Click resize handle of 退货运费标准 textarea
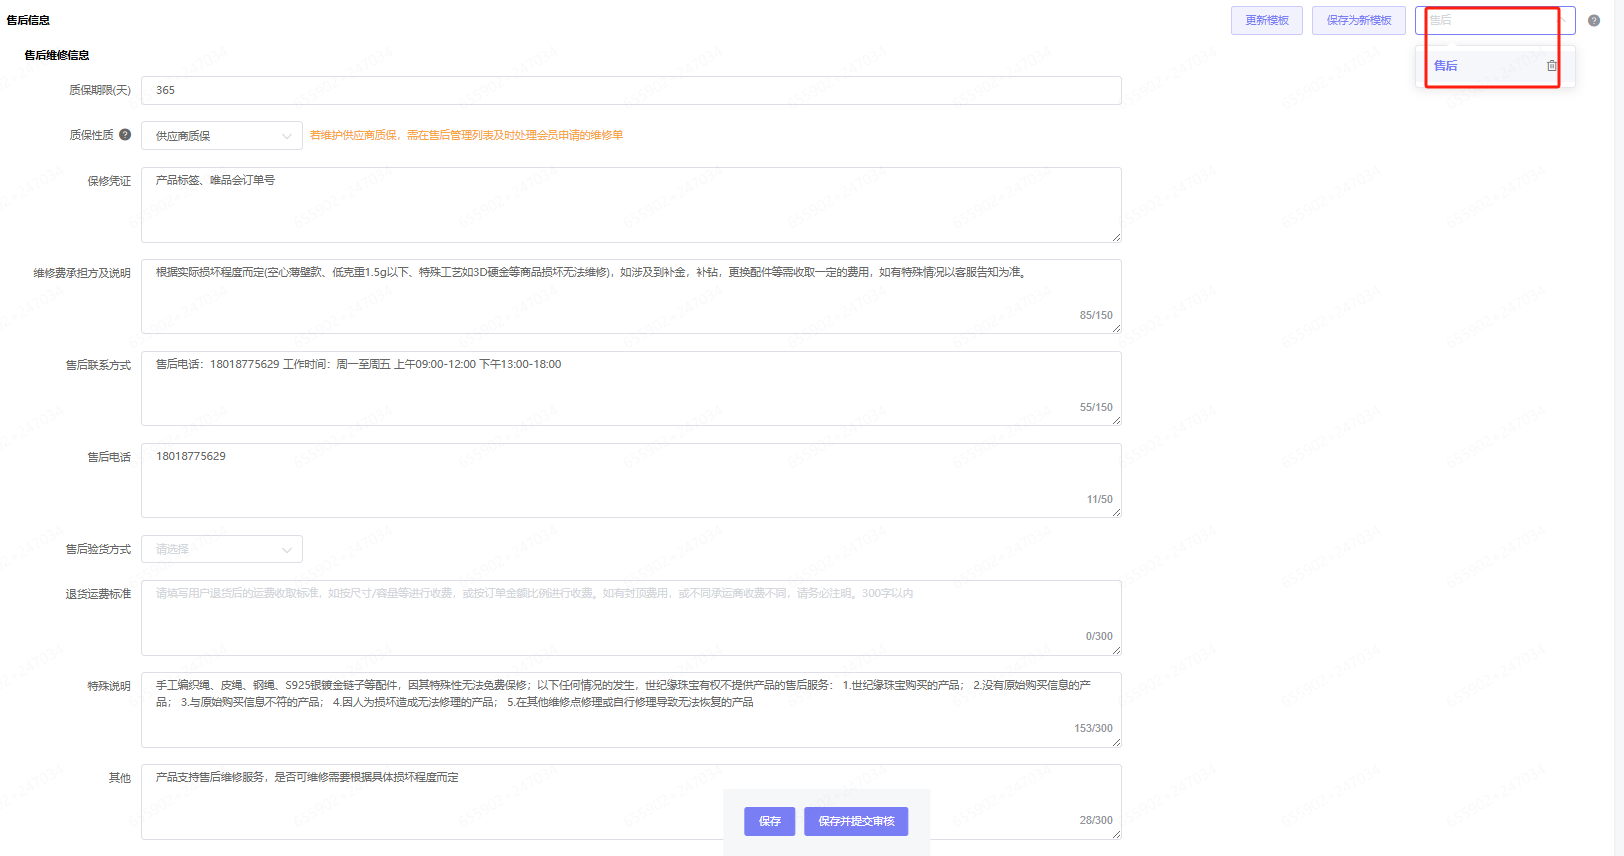This screenshot has width=1624, height=856. [1116, 650]
